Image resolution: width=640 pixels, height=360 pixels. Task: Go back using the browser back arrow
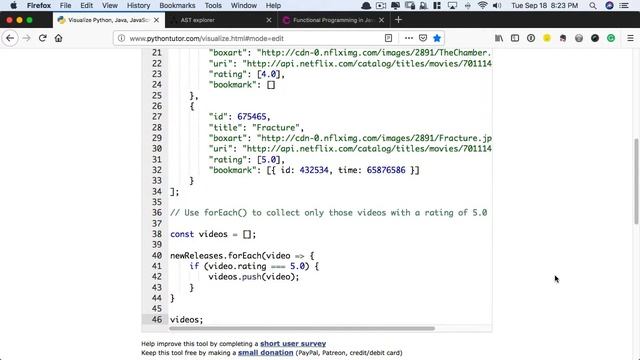tap(10, 38)
